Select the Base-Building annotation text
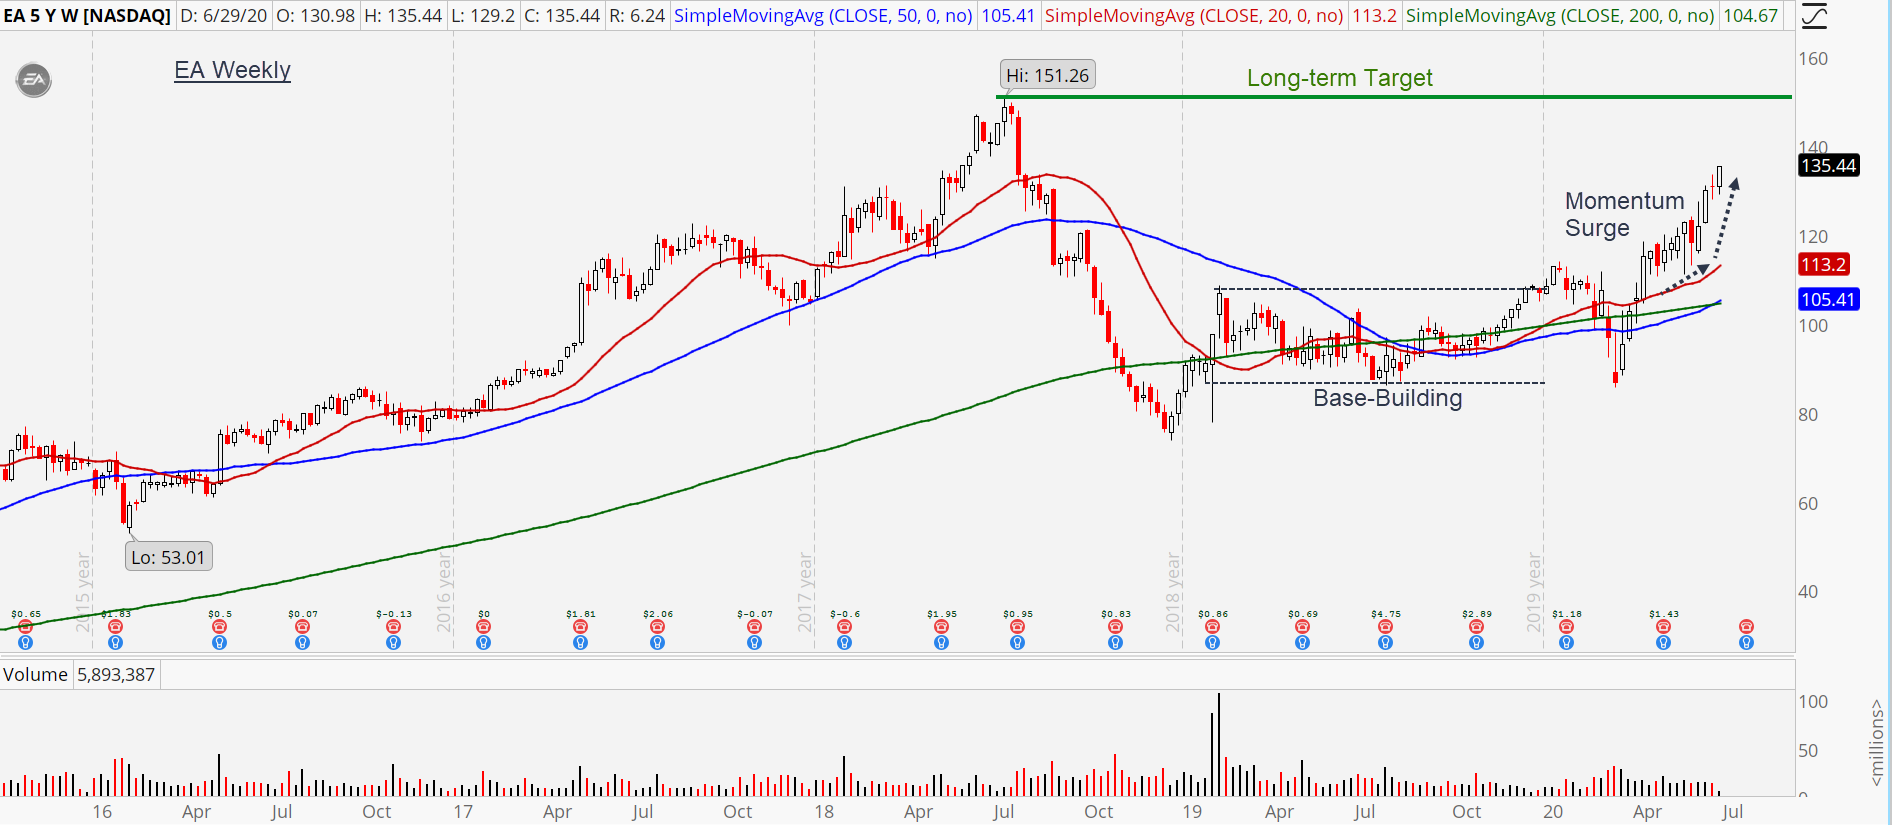 point(1388,398)
